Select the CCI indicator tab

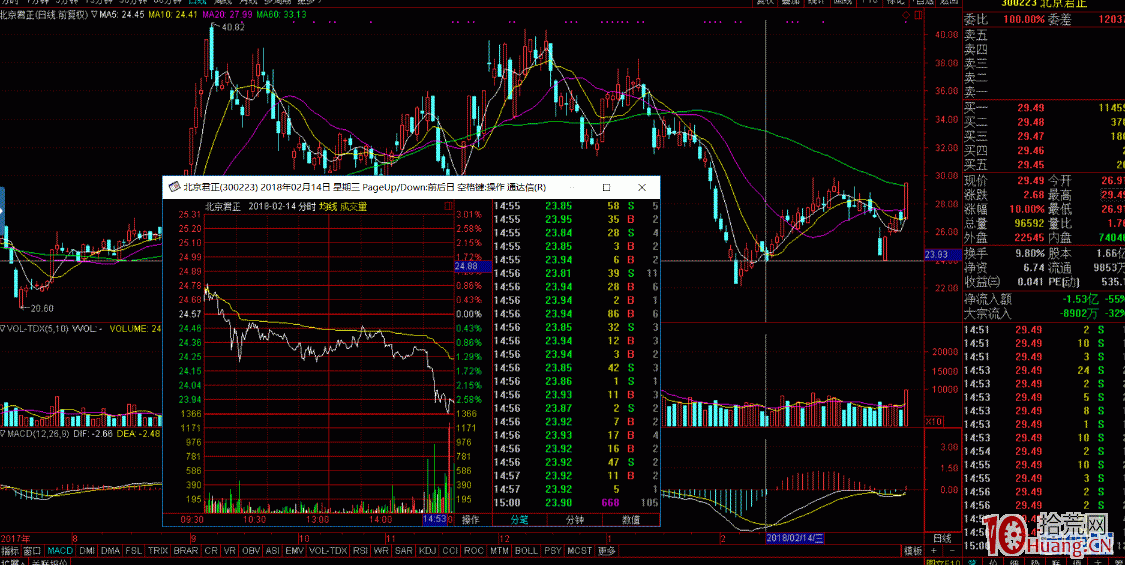(450, 551)
